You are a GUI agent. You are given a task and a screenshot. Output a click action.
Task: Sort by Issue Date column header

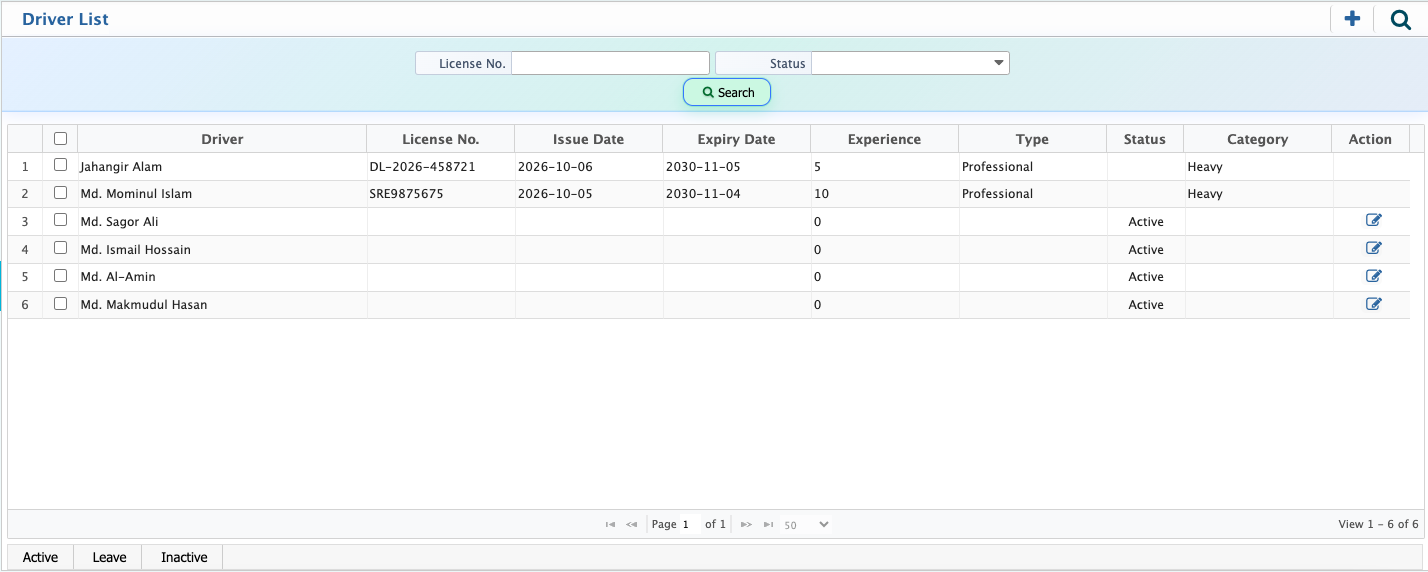588,139
